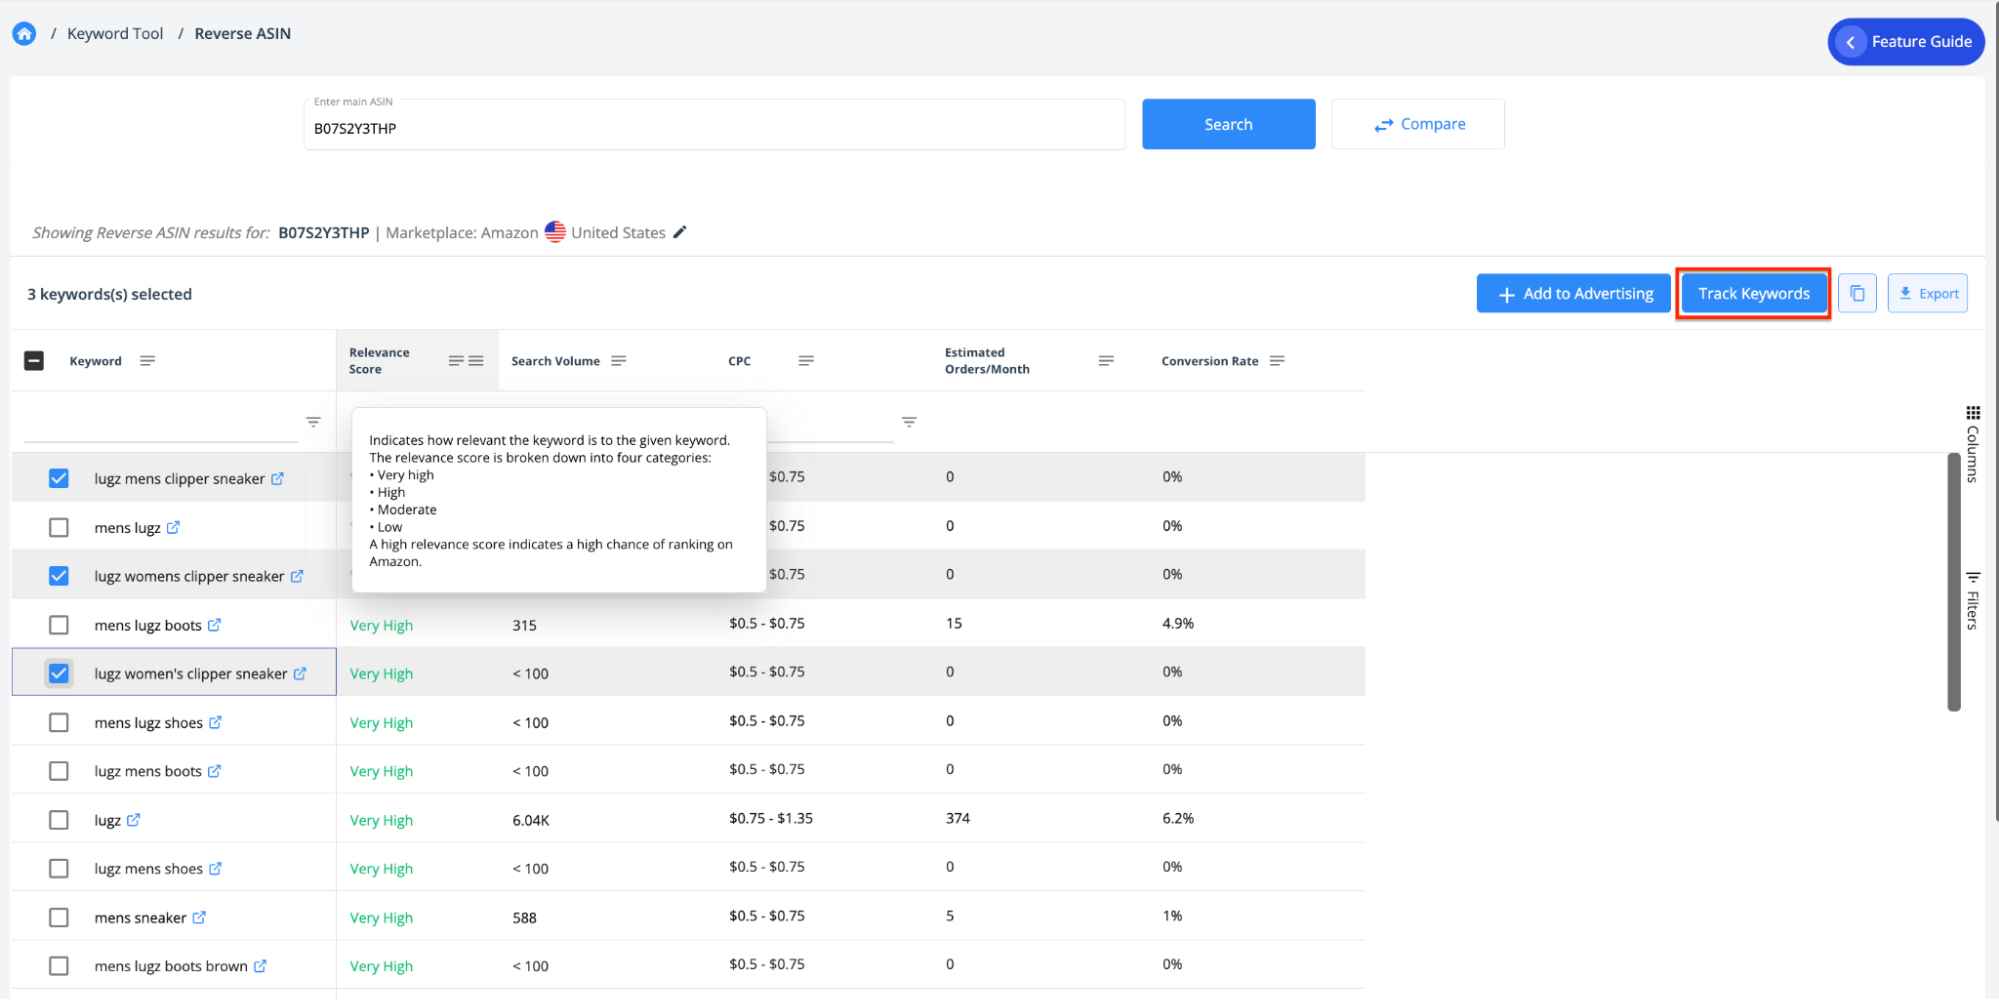Viewport: 1999px width, 1000px height.
Task: Click the 6.2% conversion rate cell
Action: coord(1178,818)
